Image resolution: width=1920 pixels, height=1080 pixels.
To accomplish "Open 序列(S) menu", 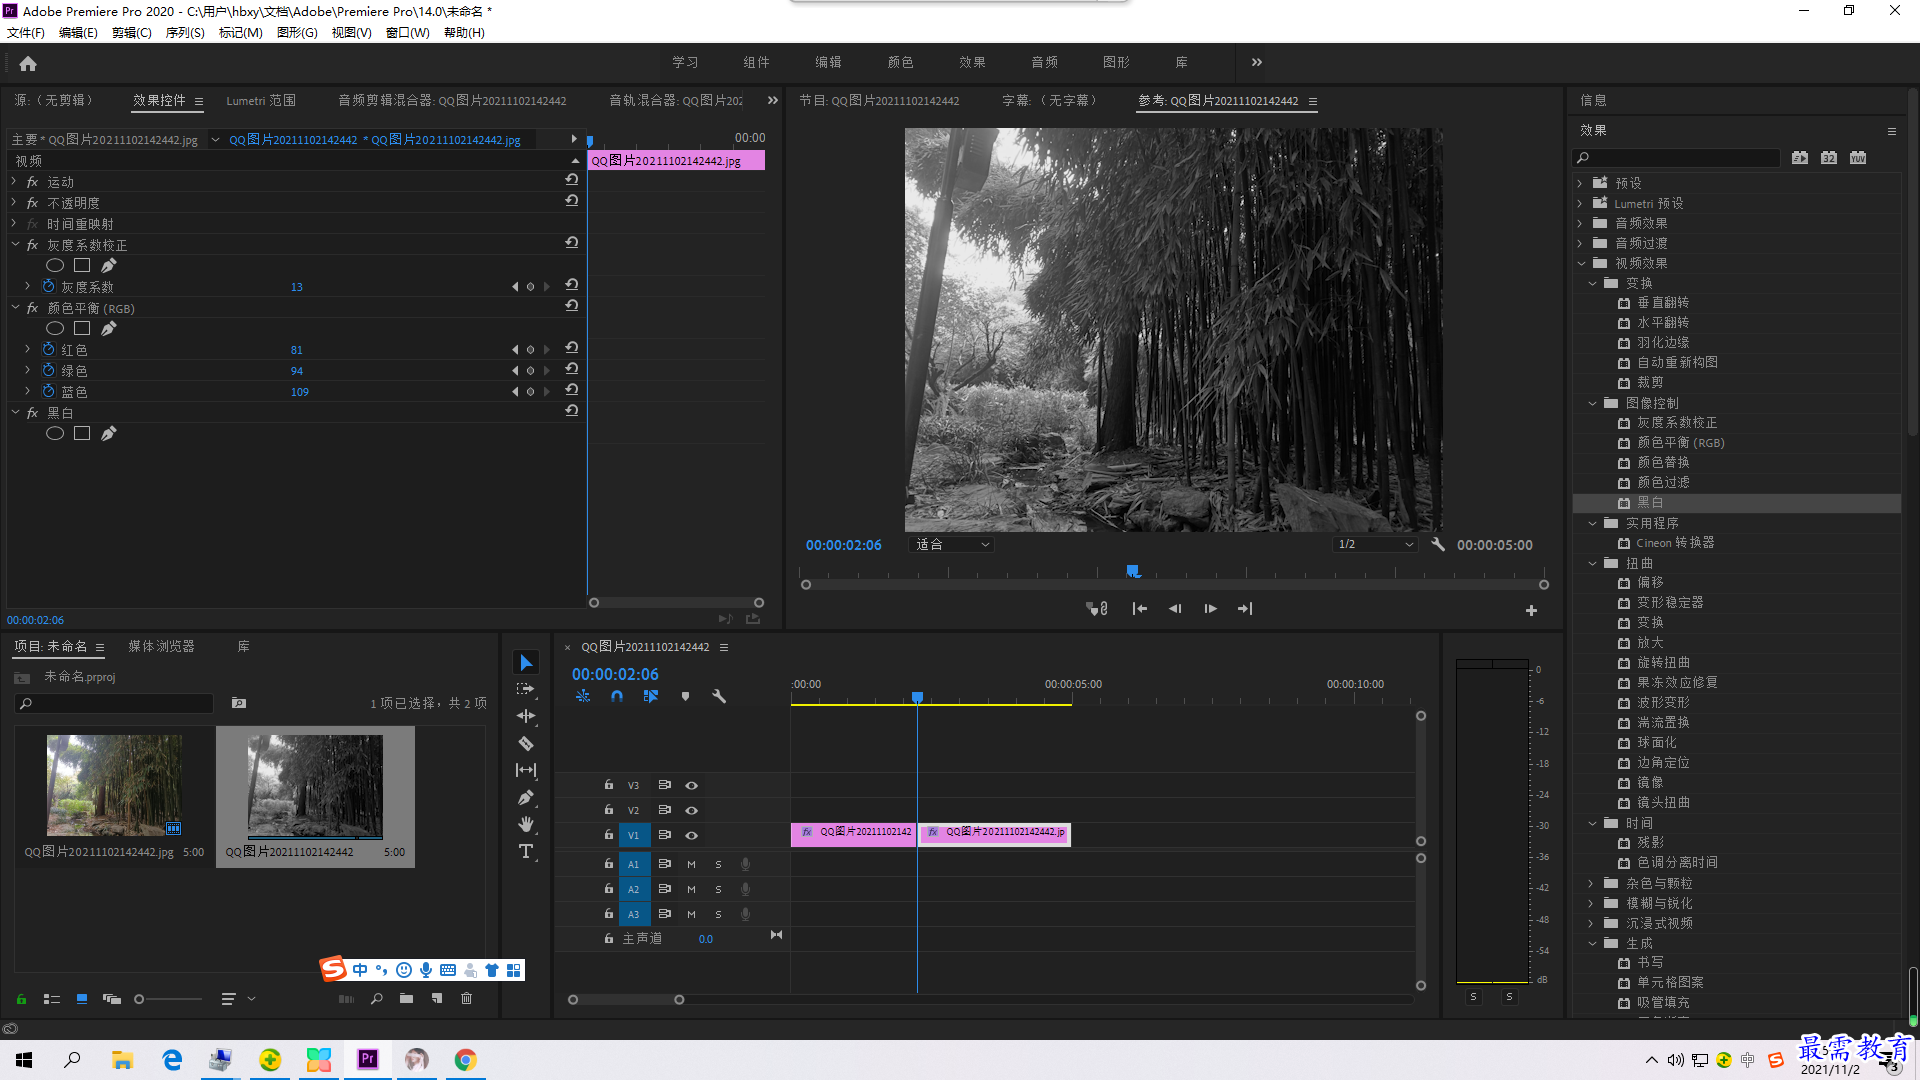I will coord(185,33).
